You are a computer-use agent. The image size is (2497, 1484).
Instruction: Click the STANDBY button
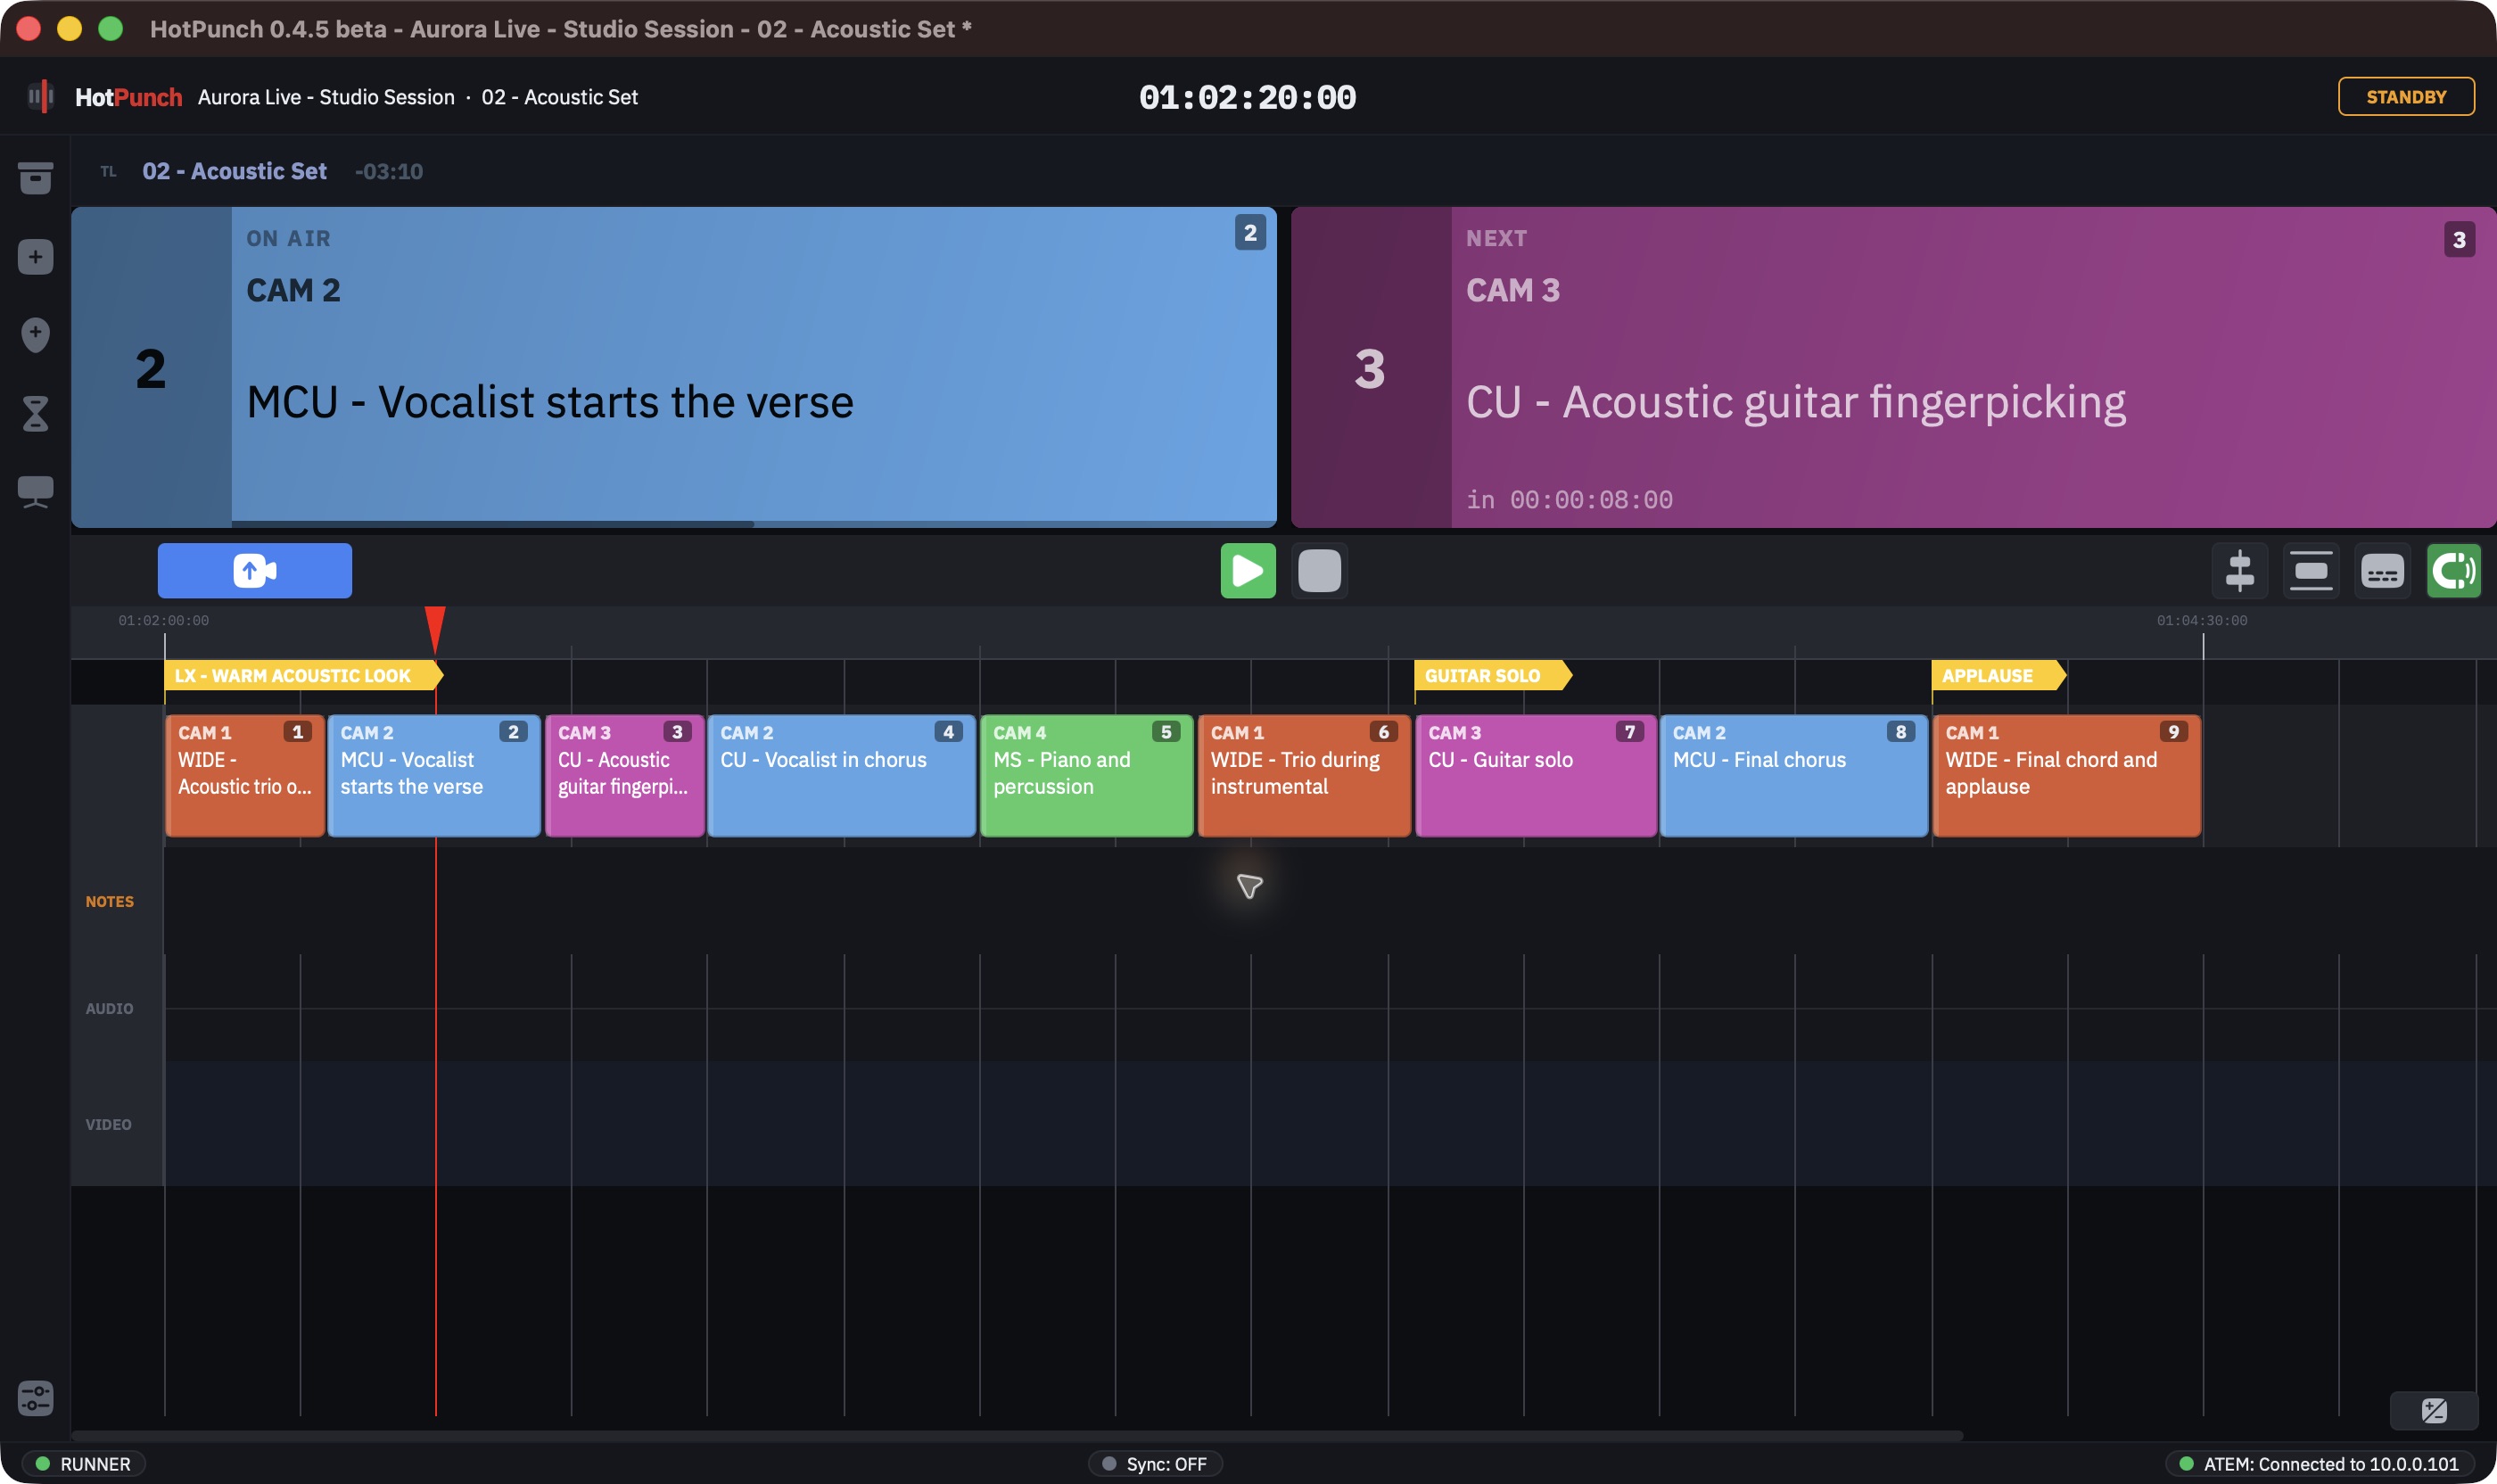[x=2406, y=97]
